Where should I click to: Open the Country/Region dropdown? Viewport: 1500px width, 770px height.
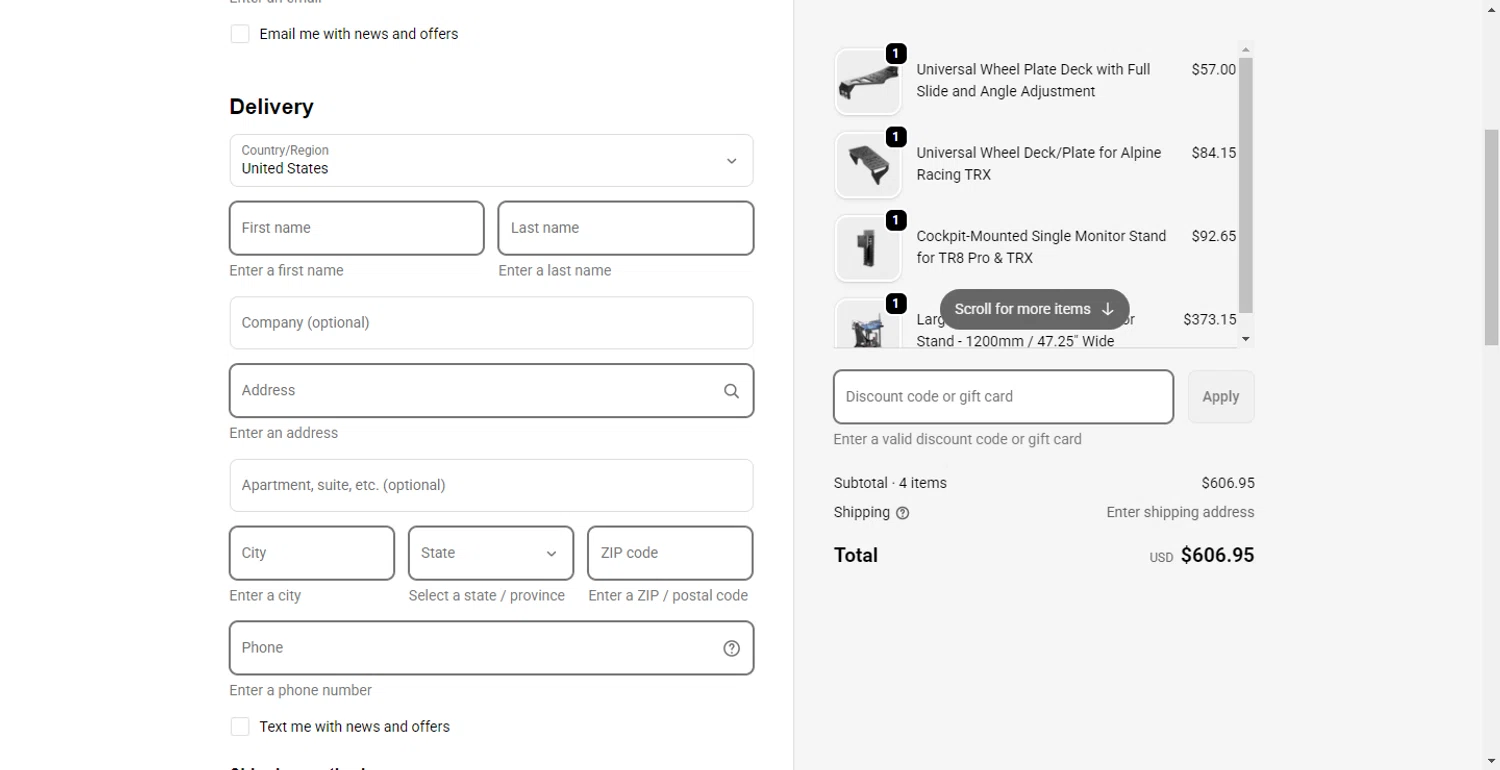tap(491, 160)
